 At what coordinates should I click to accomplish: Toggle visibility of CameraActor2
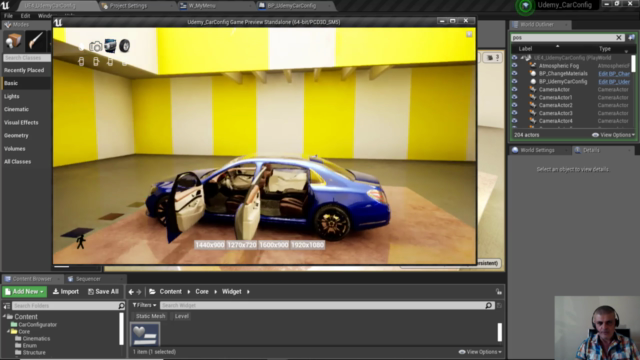point(515,105)
